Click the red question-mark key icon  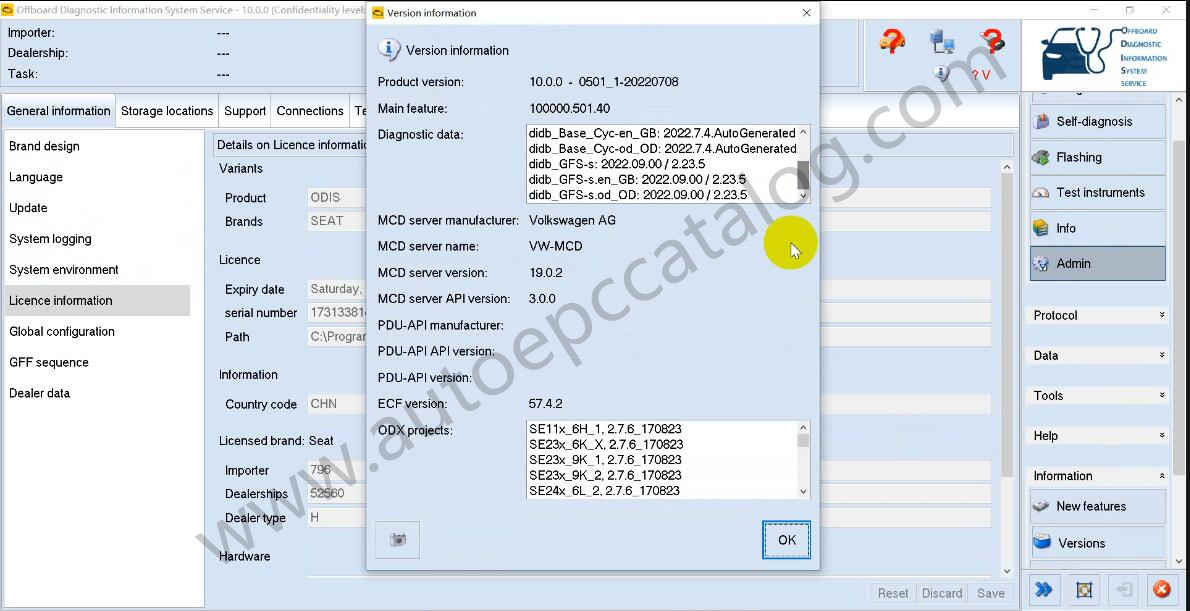tap(992, 40)
